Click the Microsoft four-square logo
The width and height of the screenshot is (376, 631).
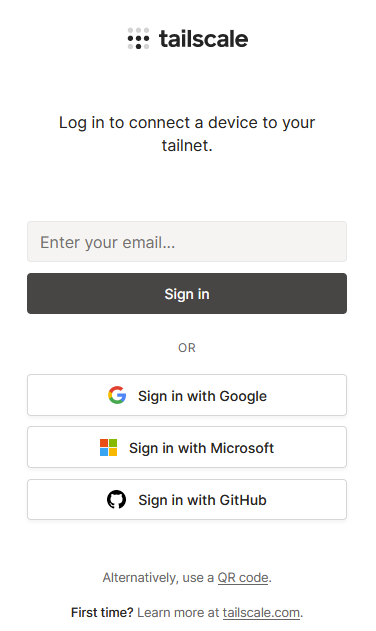(109, 447)
